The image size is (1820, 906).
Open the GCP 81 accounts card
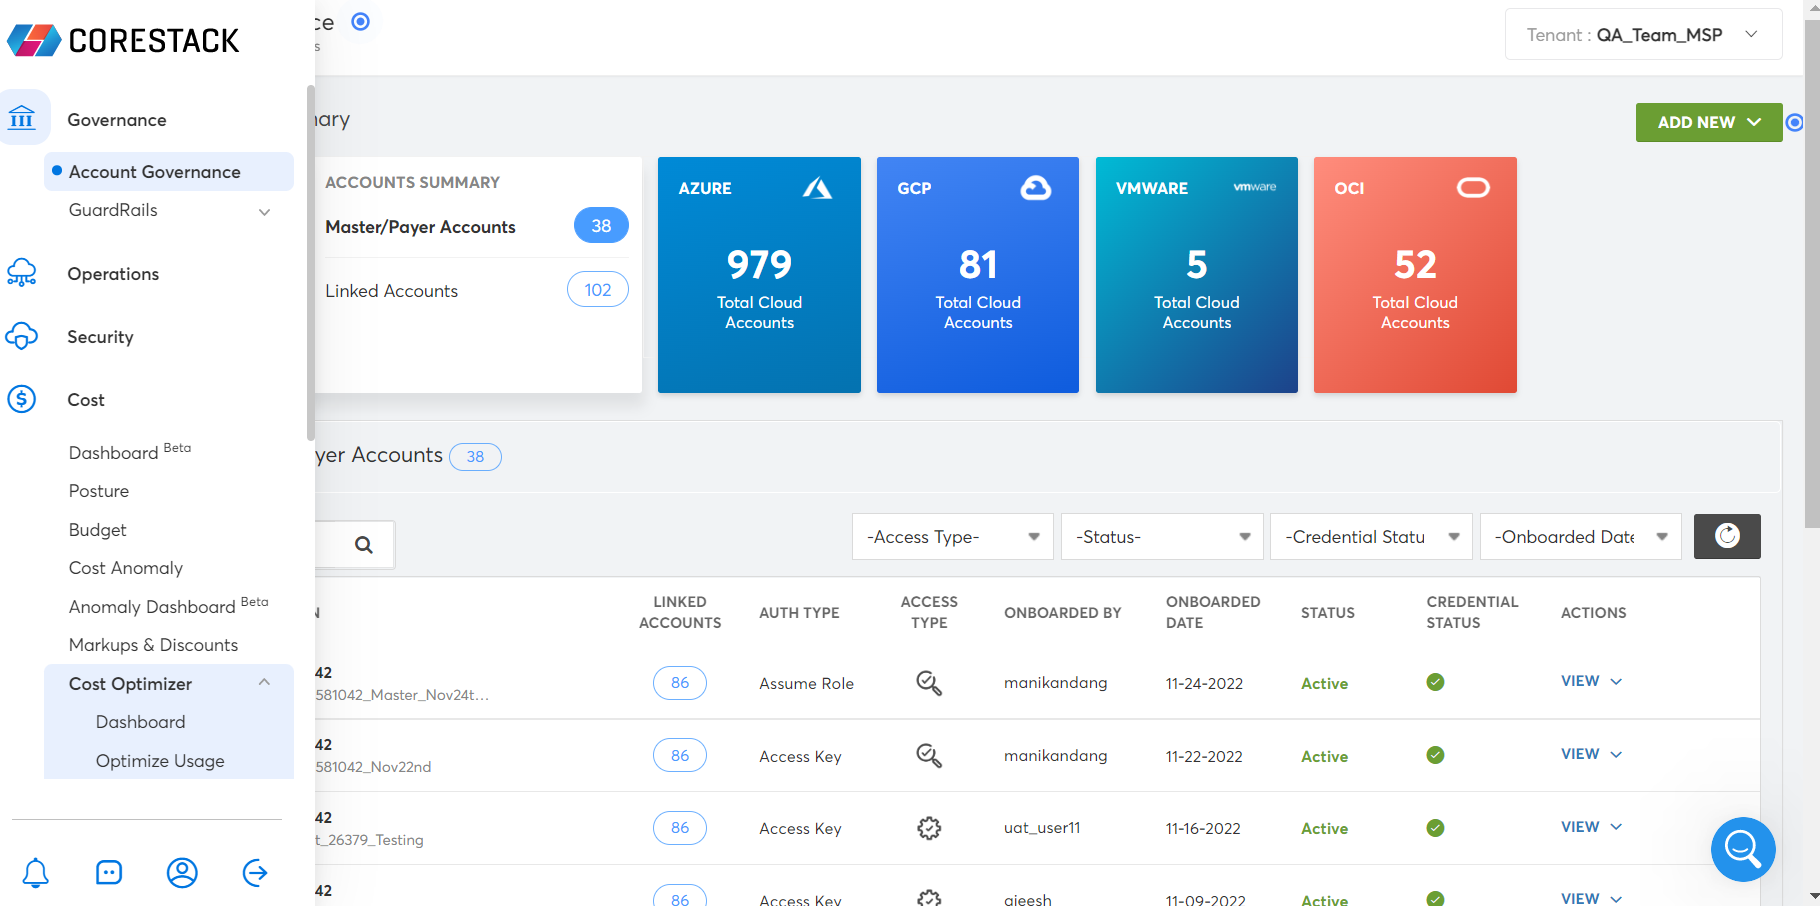[x=978, y=275]
